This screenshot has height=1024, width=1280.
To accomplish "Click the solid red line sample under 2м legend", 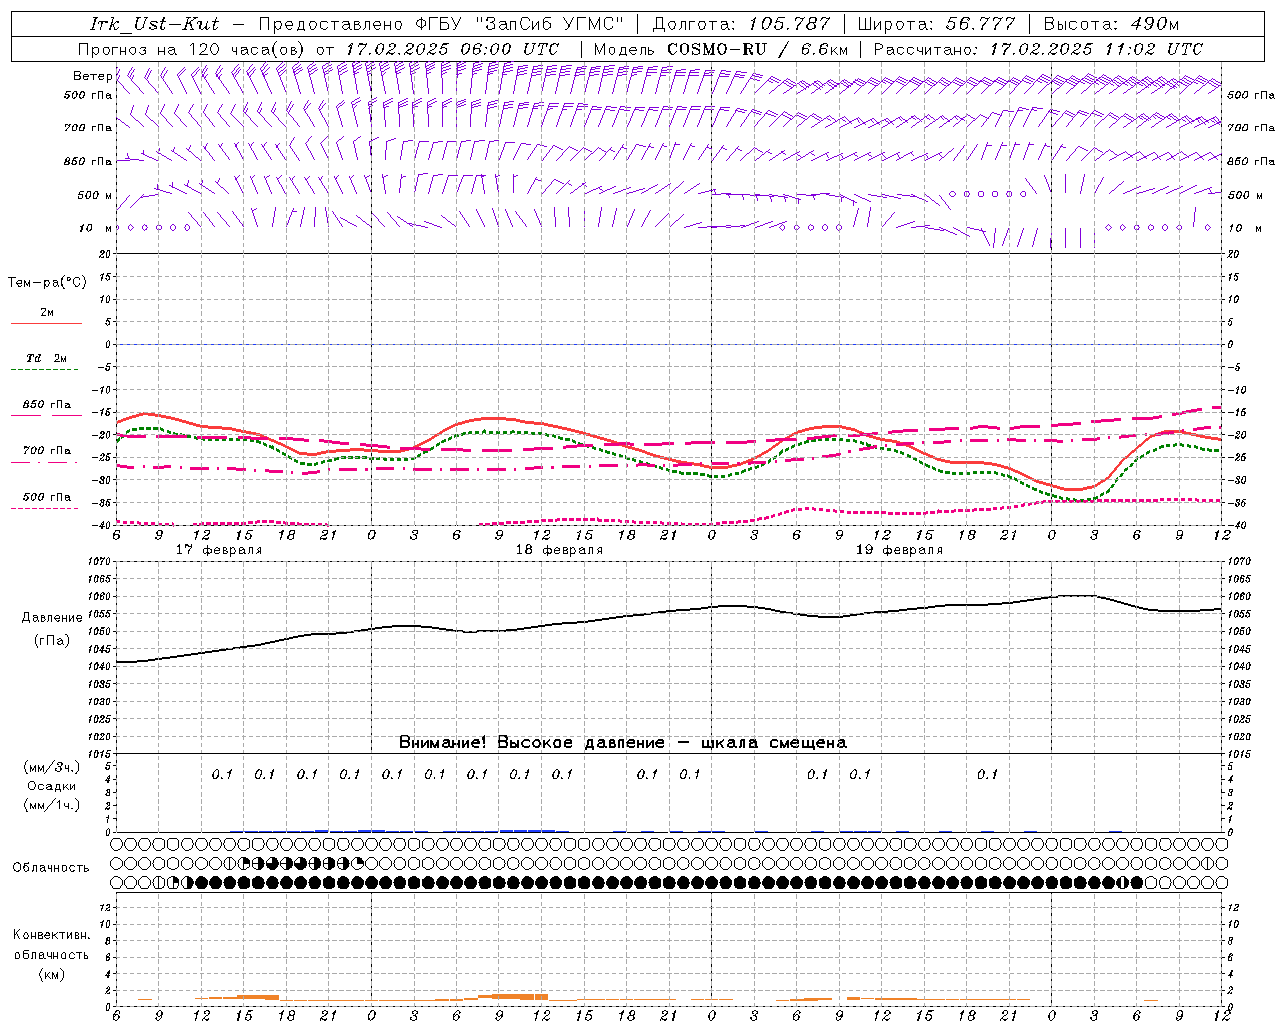I will click(46, 324).
